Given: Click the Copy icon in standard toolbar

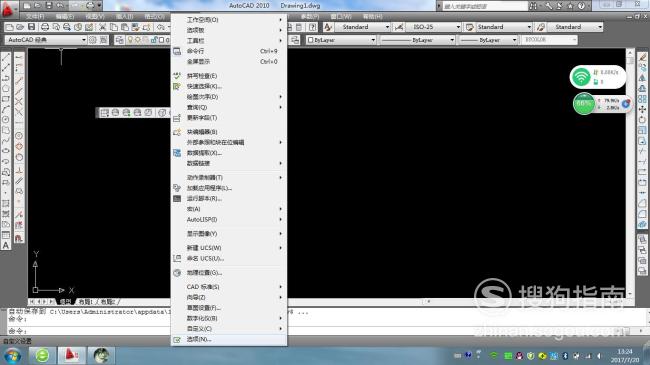Looking at the screenshot, I should [x=114, y=27].
